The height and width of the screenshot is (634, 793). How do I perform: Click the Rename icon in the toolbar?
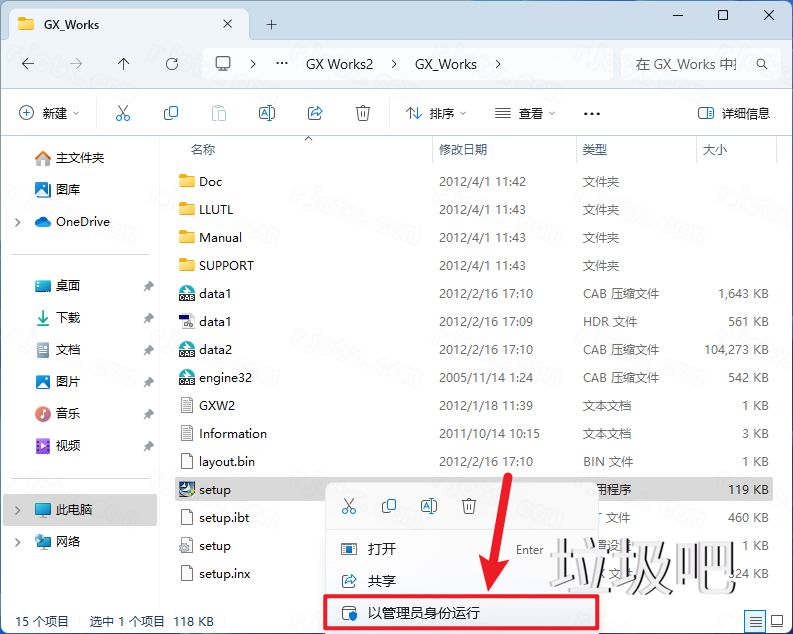point(267,113)
